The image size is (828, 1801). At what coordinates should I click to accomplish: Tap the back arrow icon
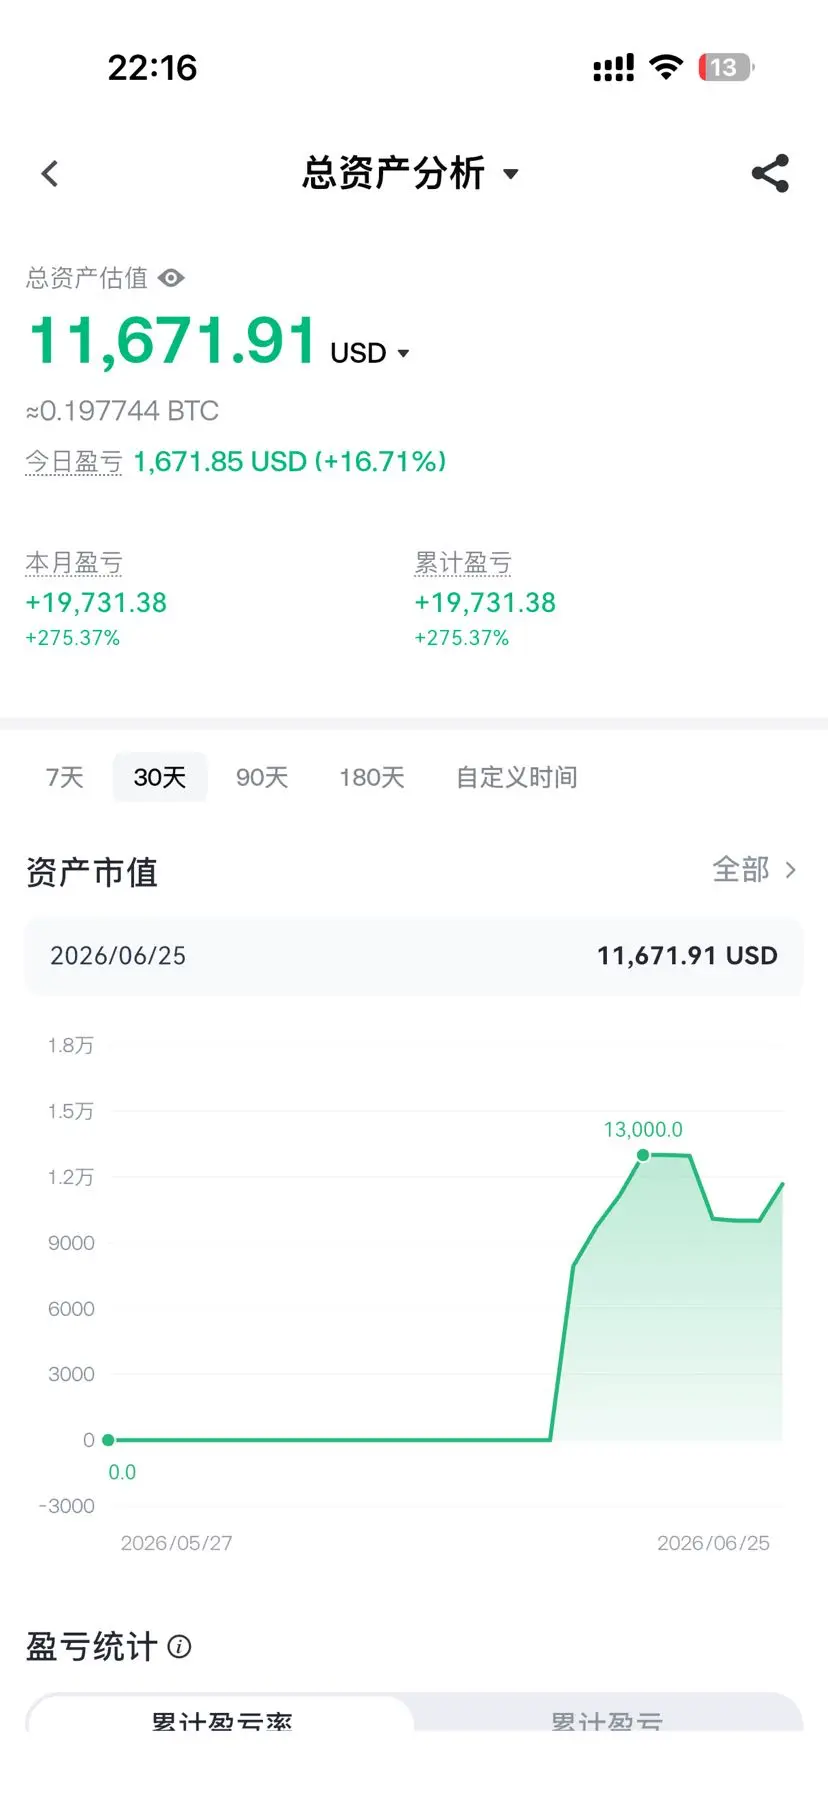[x=50, y=174]
